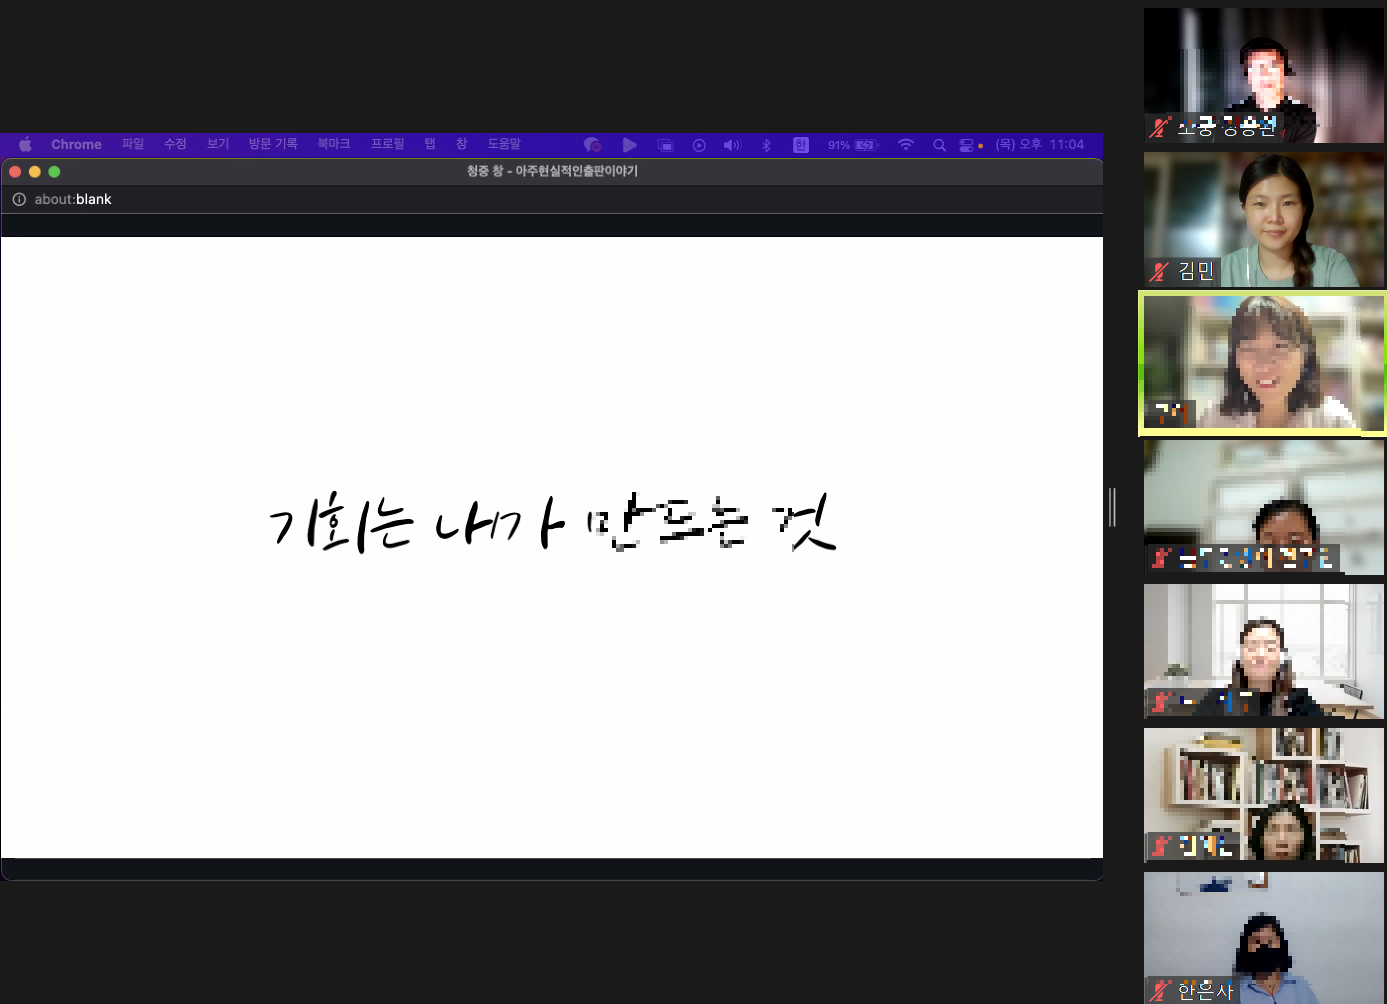
Task: Open the 방문 기록 menu
Action: pos(273,144)
